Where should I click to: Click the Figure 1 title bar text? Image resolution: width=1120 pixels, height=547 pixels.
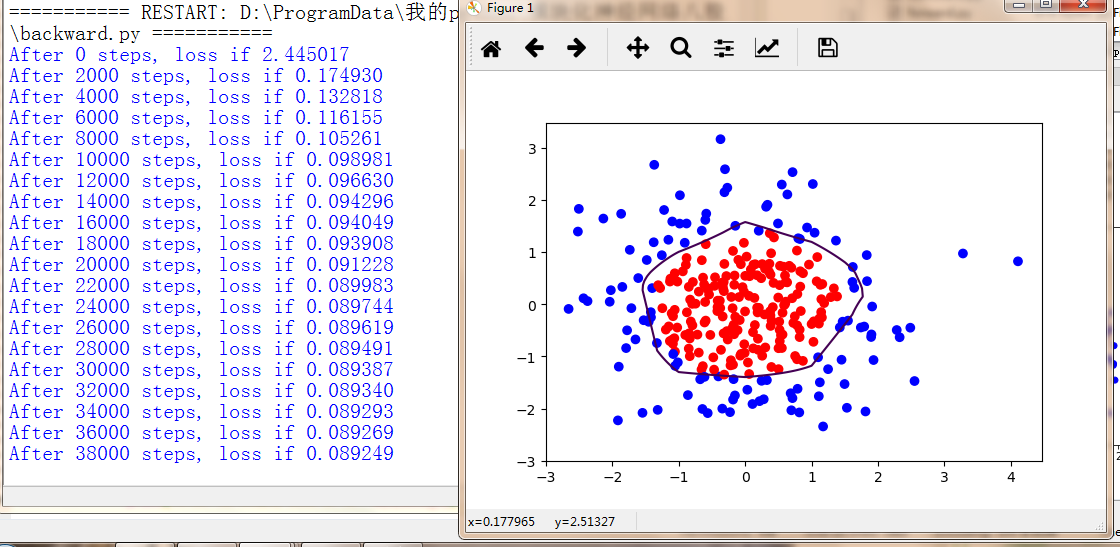(x=510, y=8)
